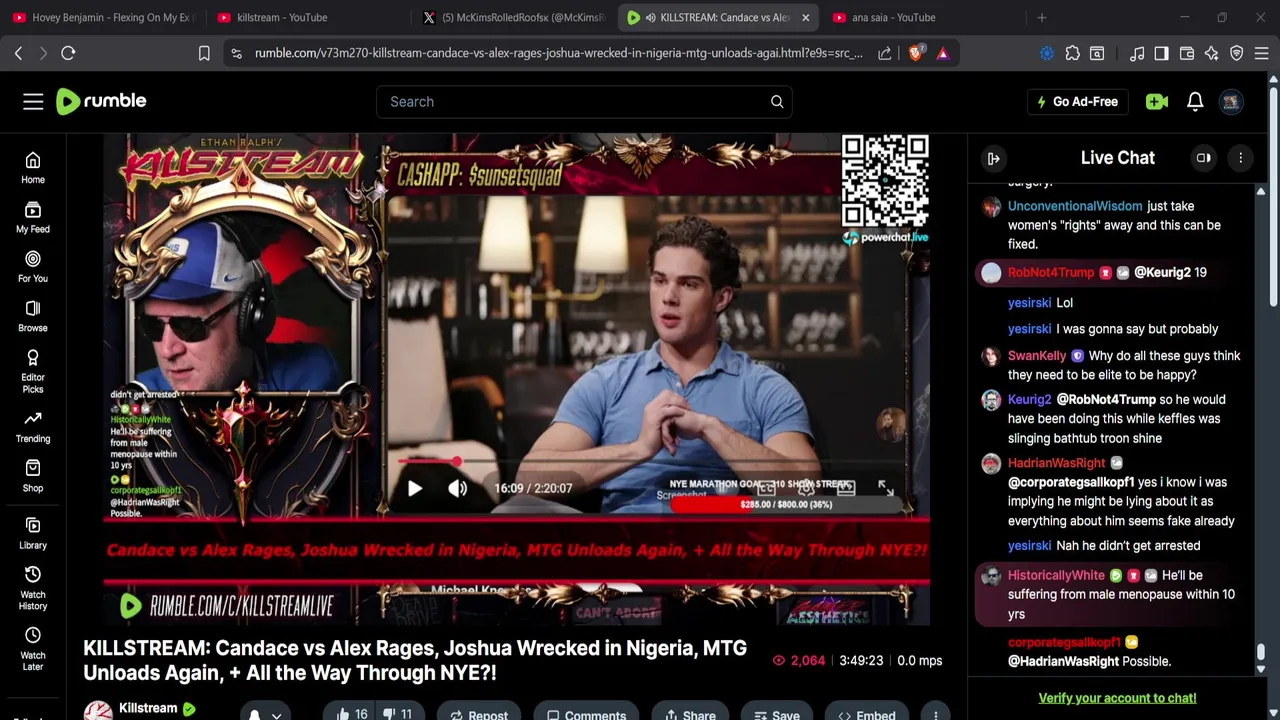
Task: Open the Brave Leo AI sparkle icon
Action: [x=1211, y=53]
